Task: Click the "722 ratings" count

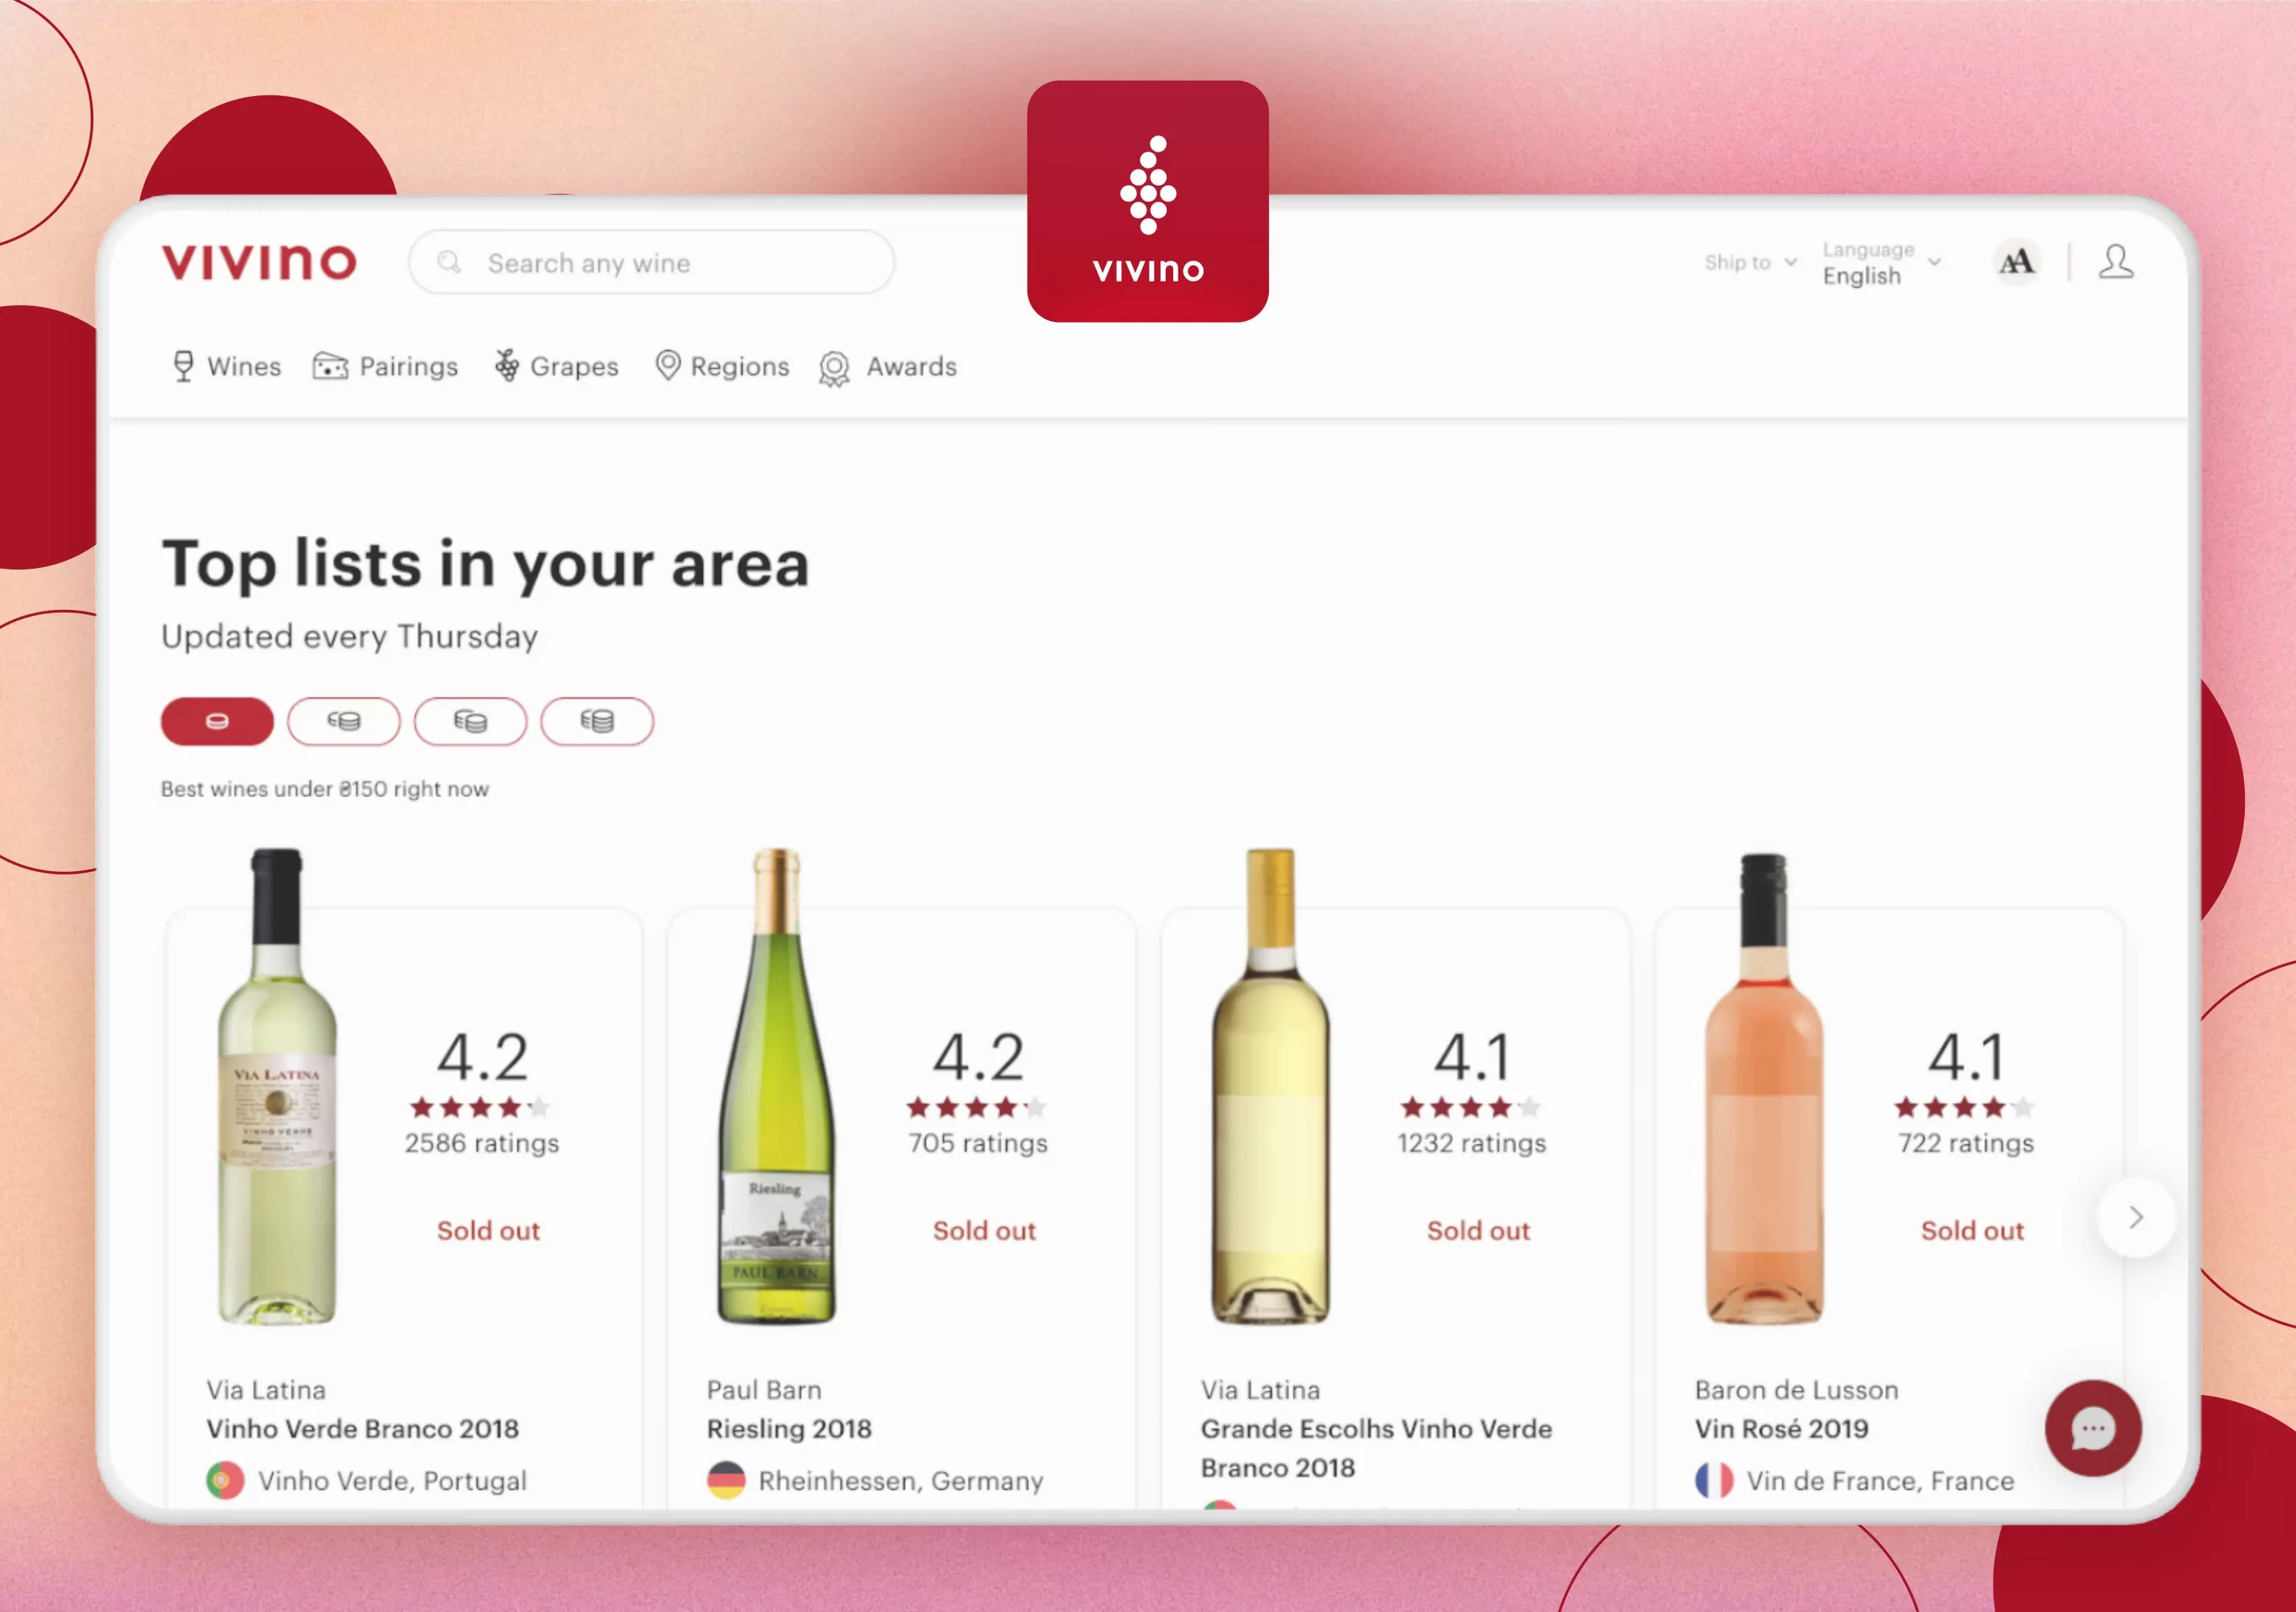Action: click(x=1966, y=1143)
